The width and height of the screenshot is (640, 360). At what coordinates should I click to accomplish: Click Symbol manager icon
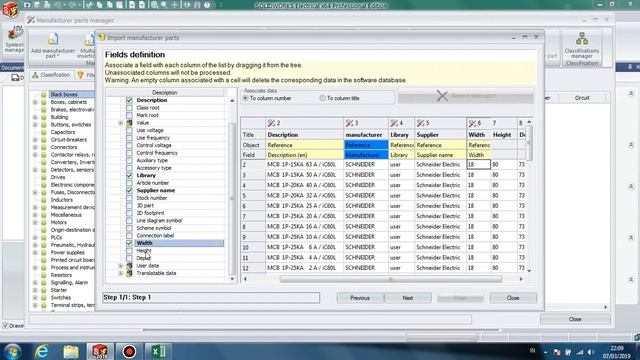click(x=16, y=33)
